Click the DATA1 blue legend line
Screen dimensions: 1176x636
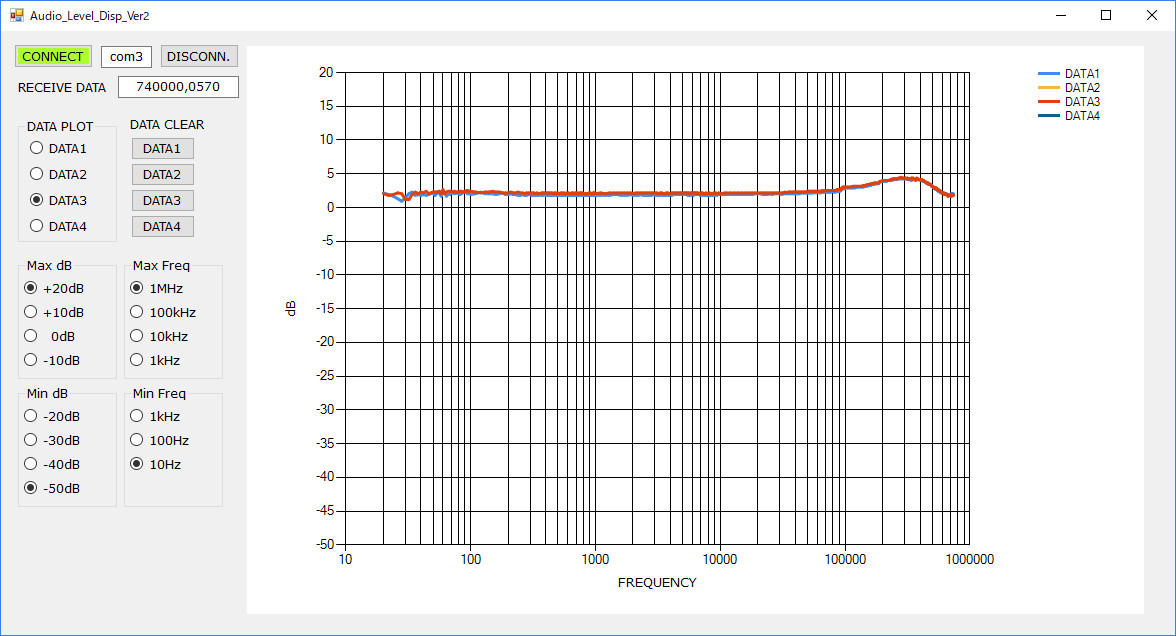1049,74
